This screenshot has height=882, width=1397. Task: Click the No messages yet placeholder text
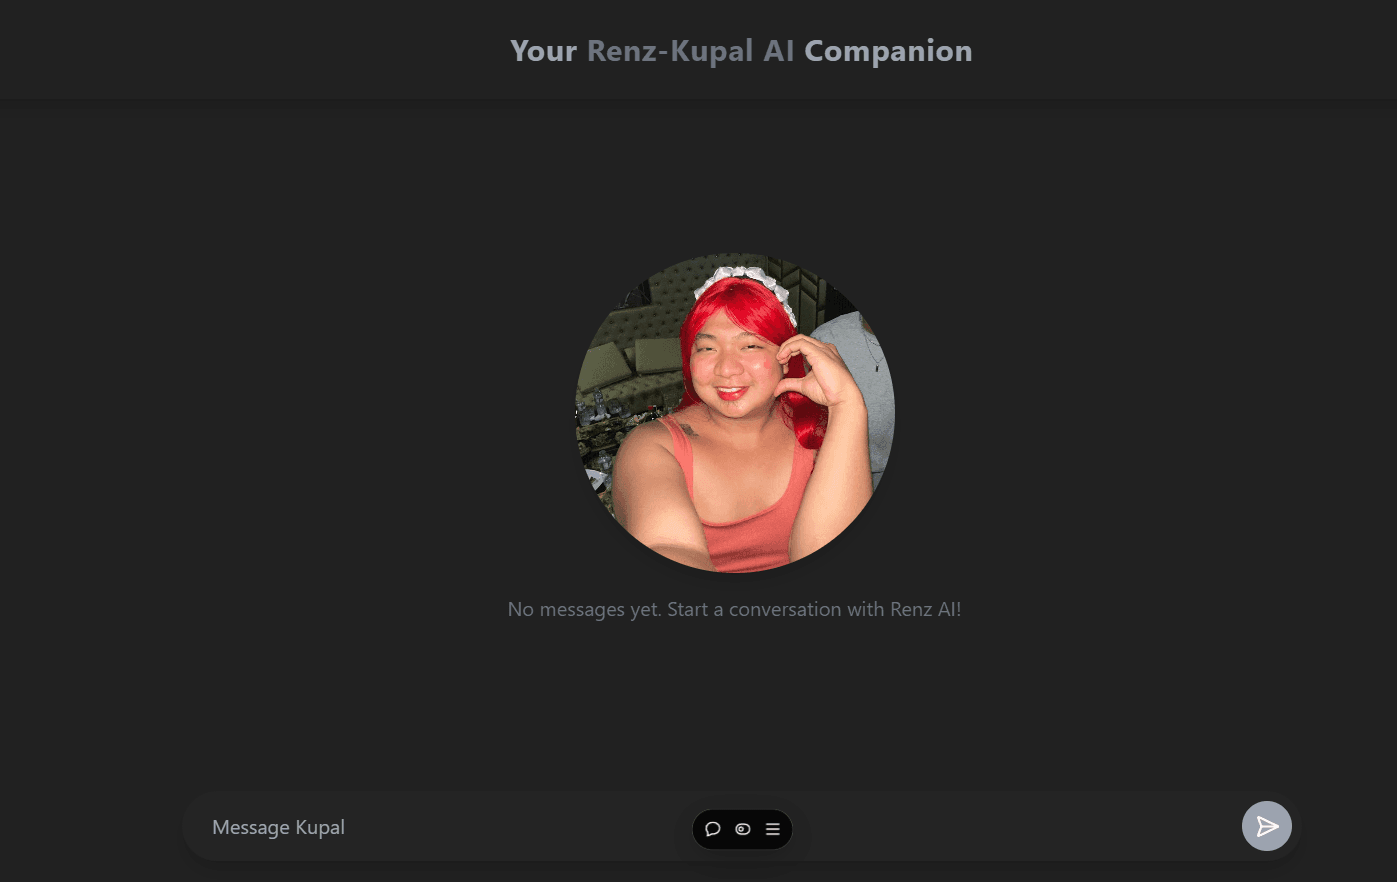(734, 609)
